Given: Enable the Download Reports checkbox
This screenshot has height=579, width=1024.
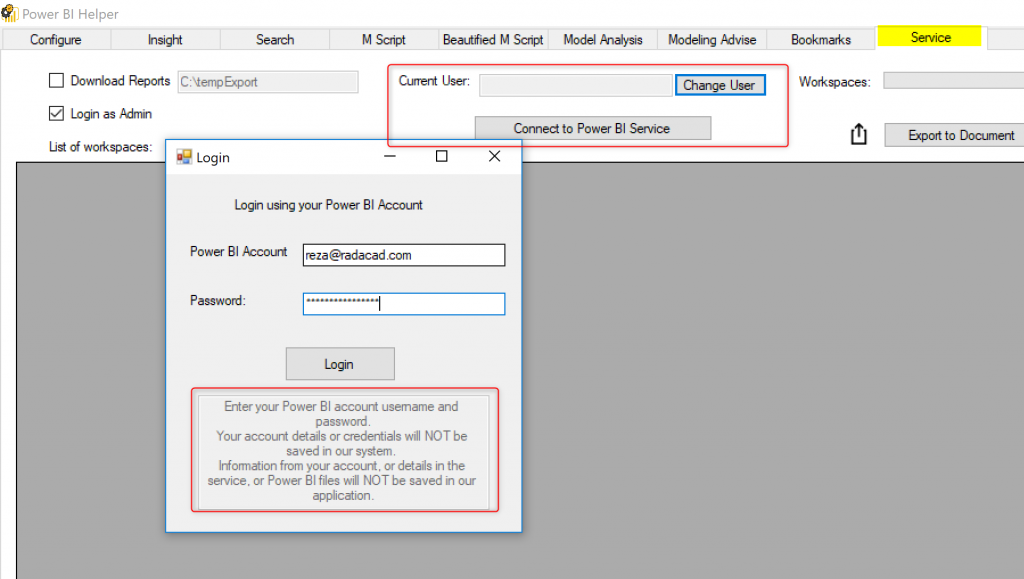Looking at the screenshot, I should pos(57,81).
